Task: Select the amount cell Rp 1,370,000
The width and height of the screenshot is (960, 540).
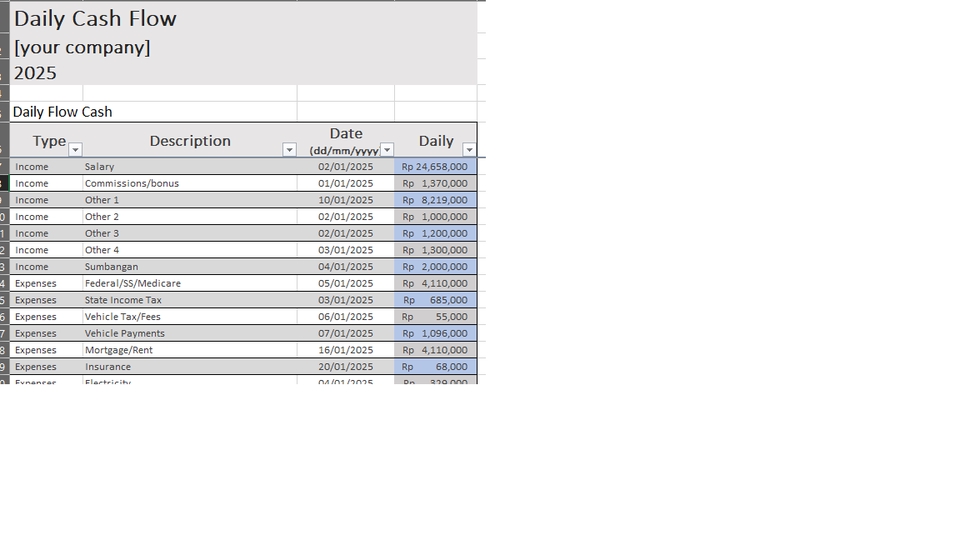Action: click(435, 183)
